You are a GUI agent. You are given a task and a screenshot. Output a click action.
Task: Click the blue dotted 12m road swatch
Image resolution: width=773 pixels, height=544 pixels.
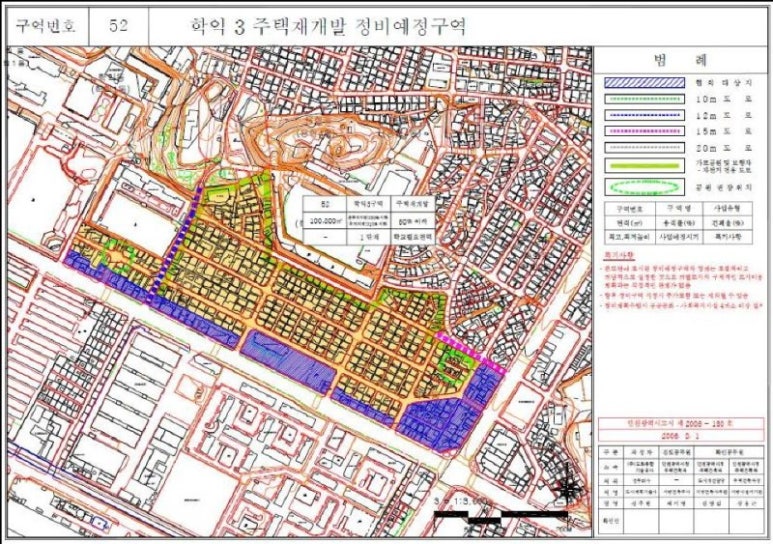point(644,115)
